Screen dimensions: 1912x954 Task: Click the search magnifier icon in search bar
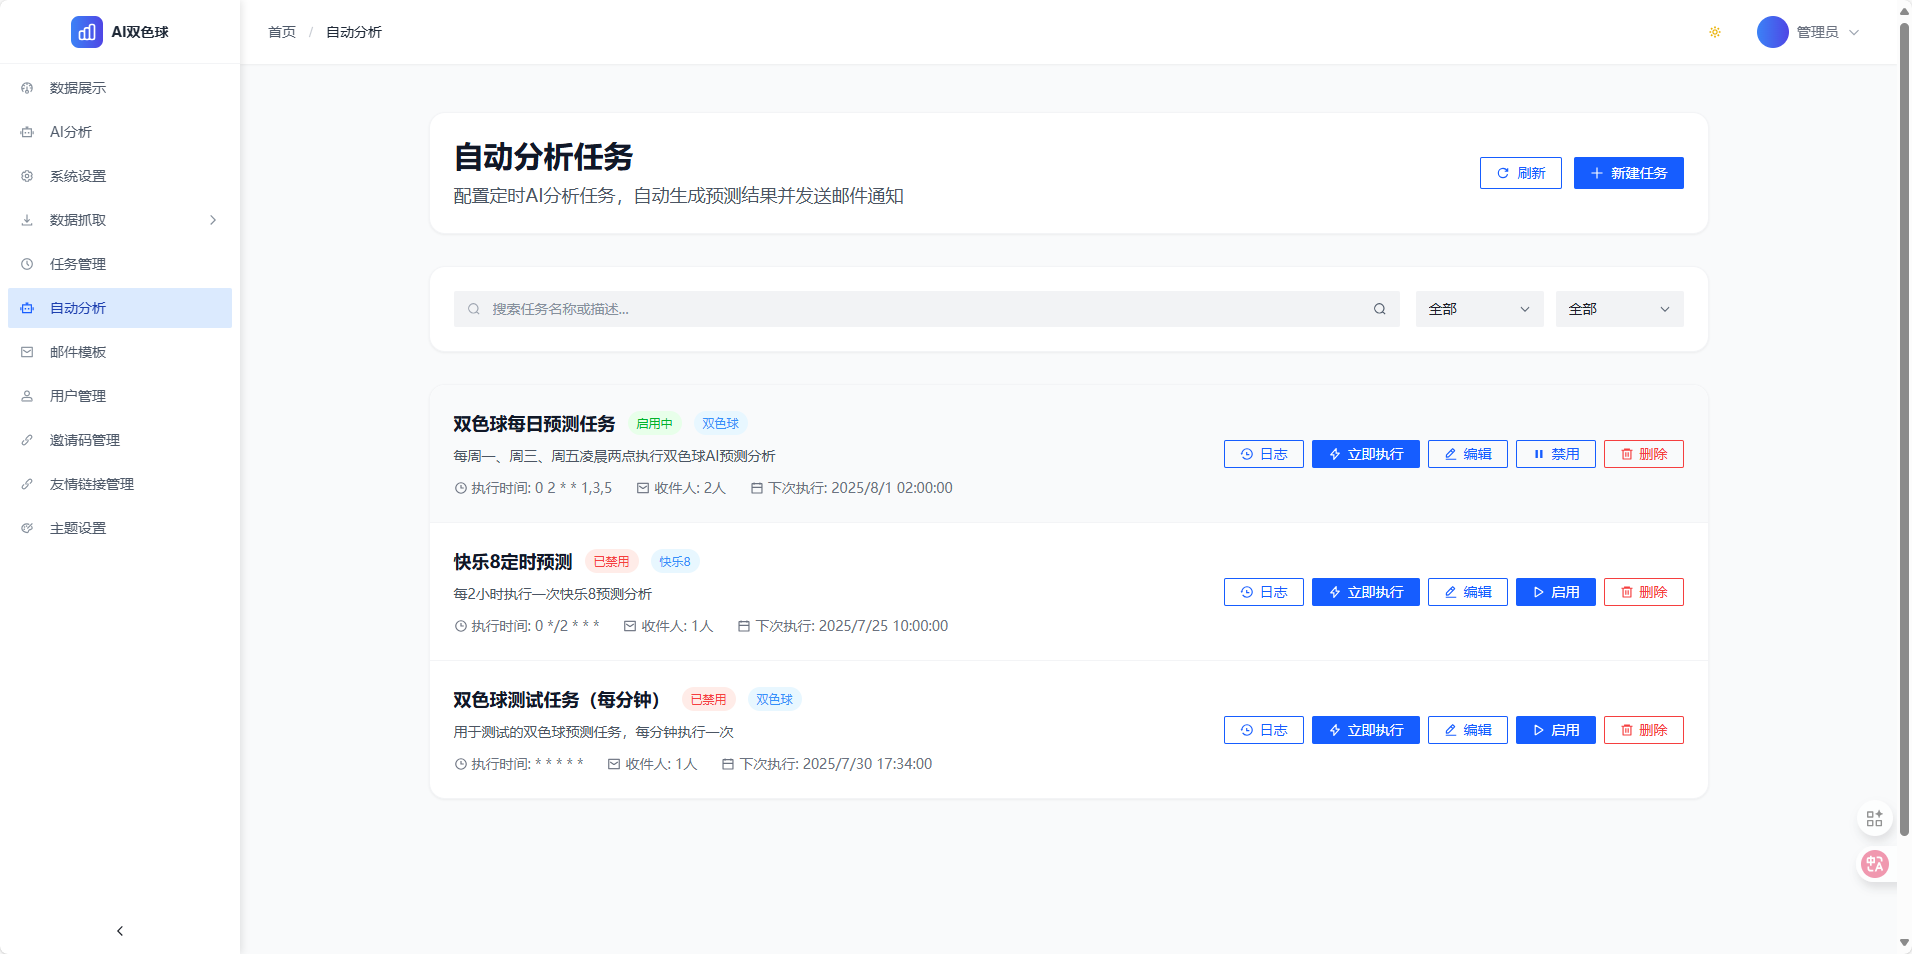tap(1378, 309)
